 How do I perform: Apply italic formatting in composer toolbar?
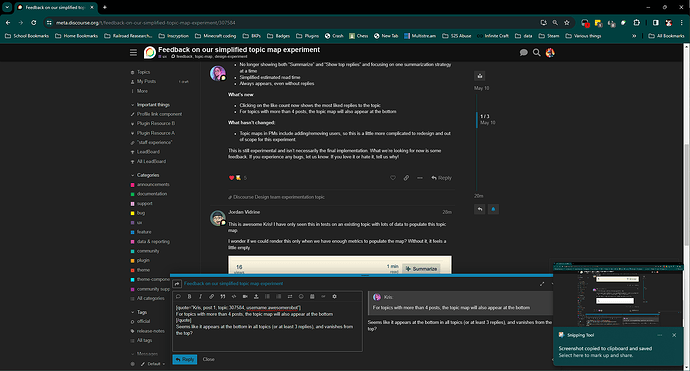[200, 297]
